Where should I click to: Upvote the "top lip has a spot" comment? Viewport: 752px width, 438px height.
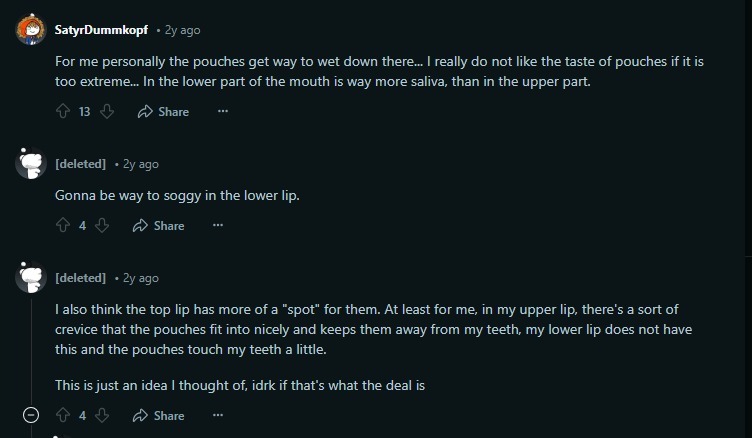(63, 415)
